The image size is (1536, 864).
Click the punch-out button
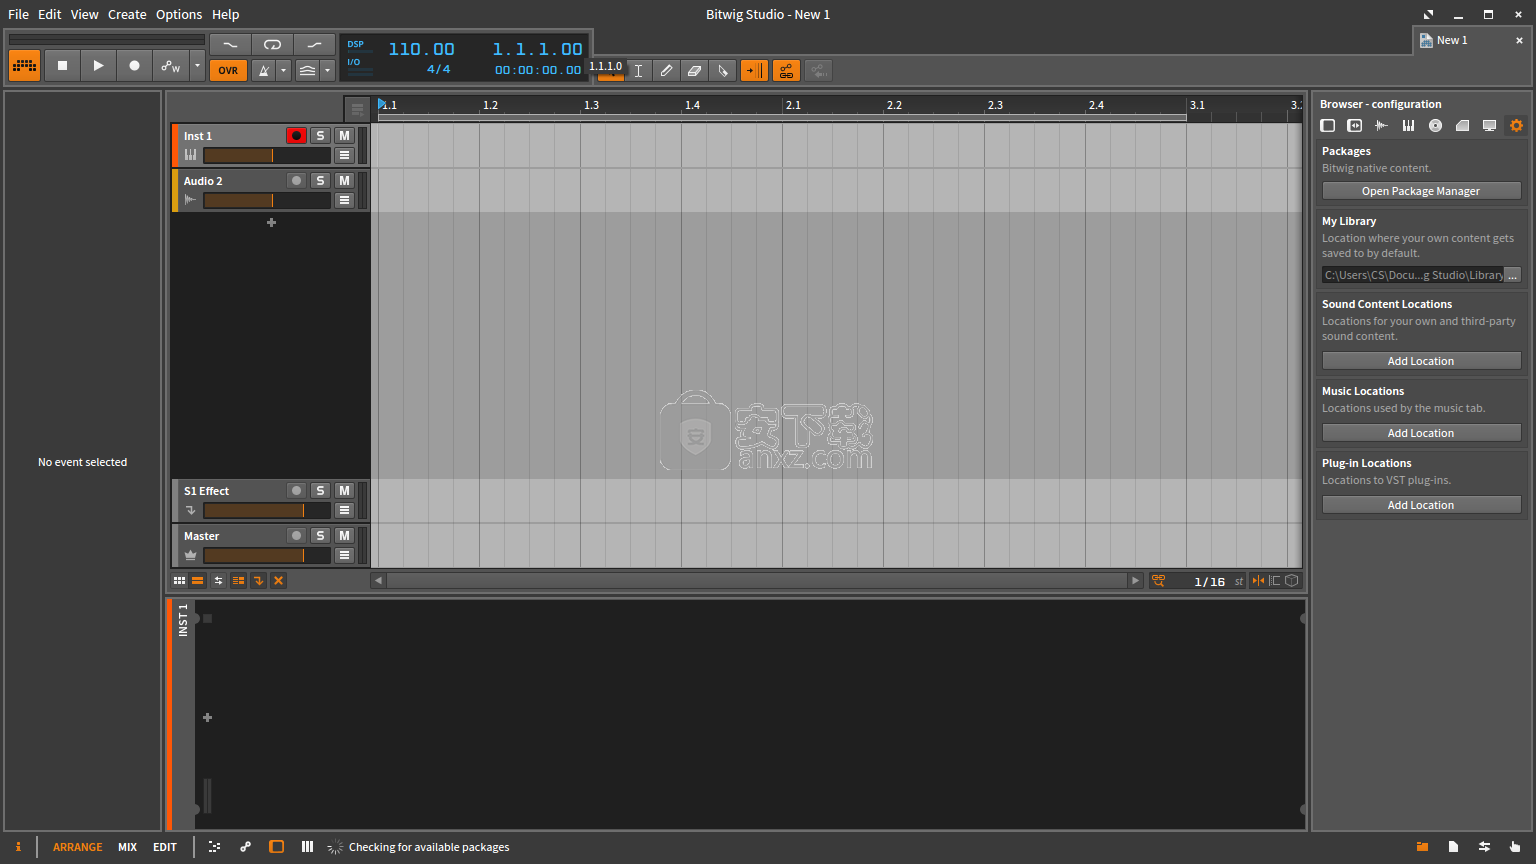[314, 45]
